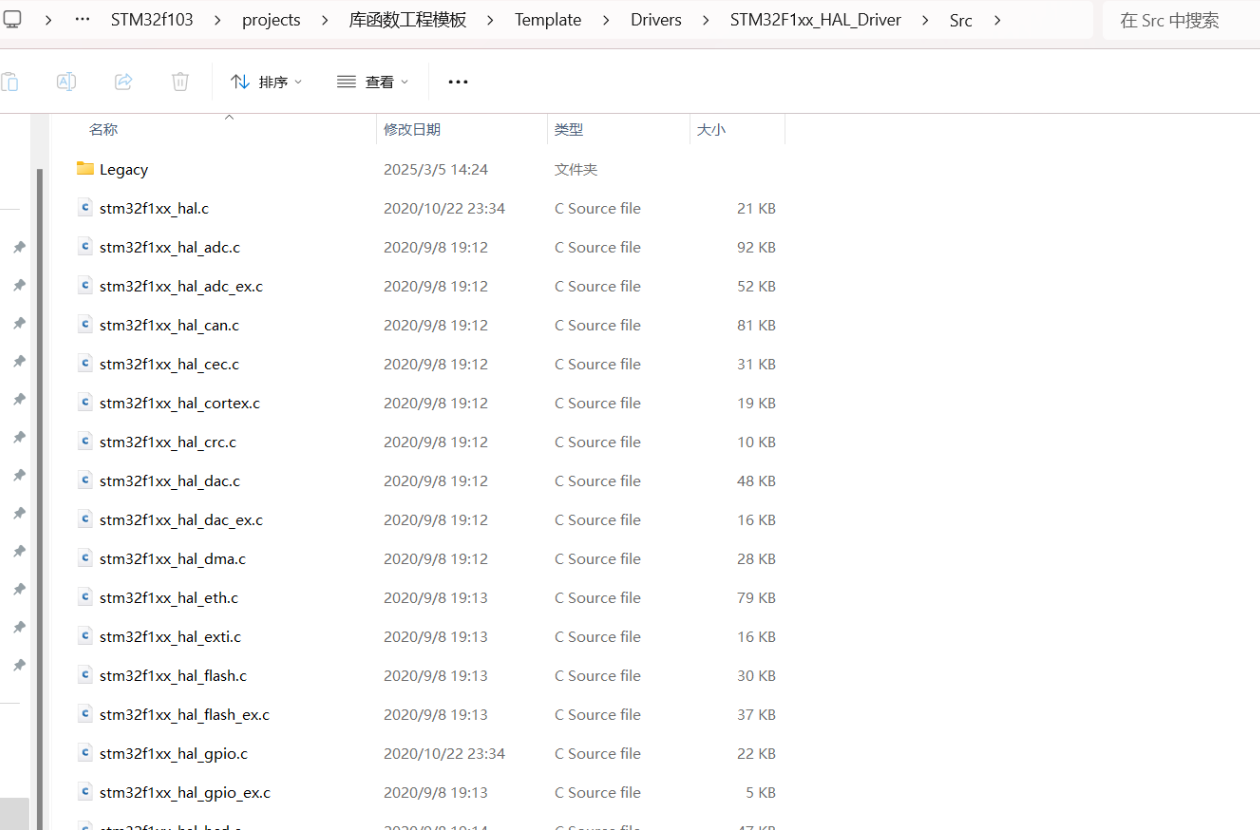This screenshot has height=830, width=1260.
Task: Click the file icon of stm32f1xx_hal_dma.c
Action: pos(85,559)
